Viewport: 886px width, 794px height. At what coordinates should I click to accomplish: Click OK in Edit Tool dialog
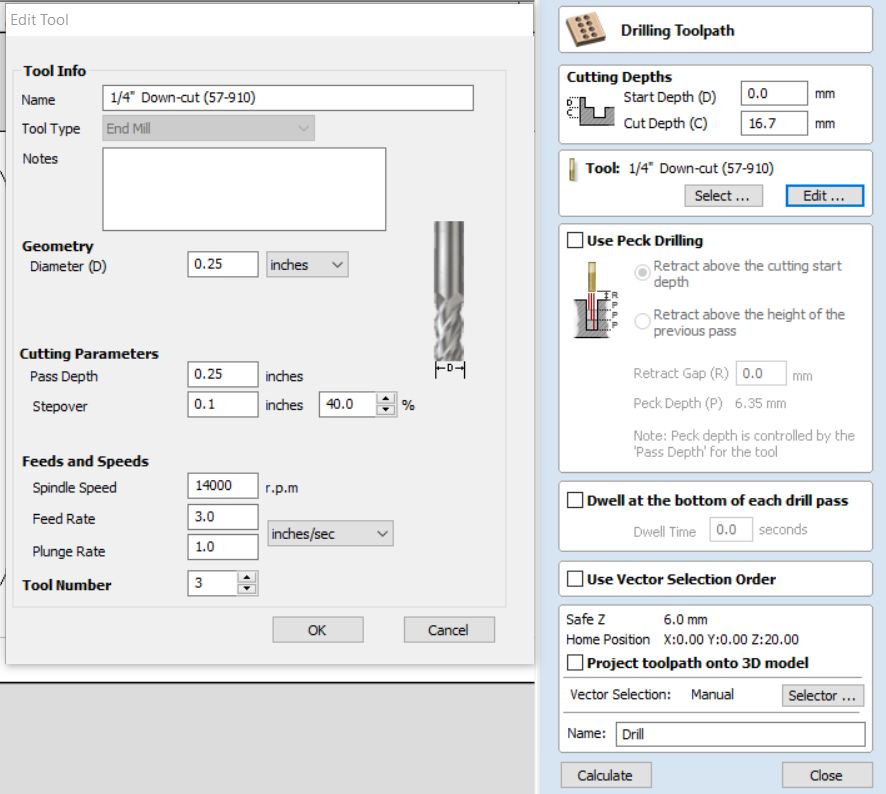318,630
